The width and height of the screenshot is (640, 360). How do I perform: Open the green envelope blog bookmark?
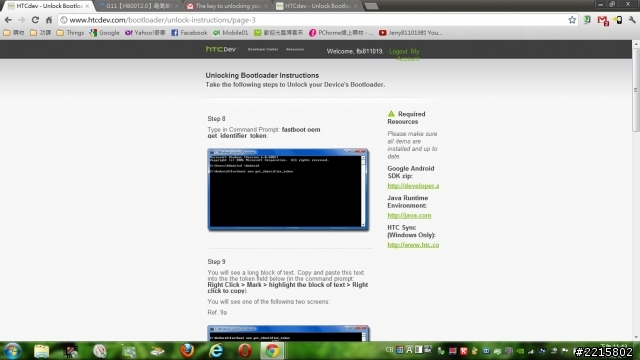tap(278, 33)
